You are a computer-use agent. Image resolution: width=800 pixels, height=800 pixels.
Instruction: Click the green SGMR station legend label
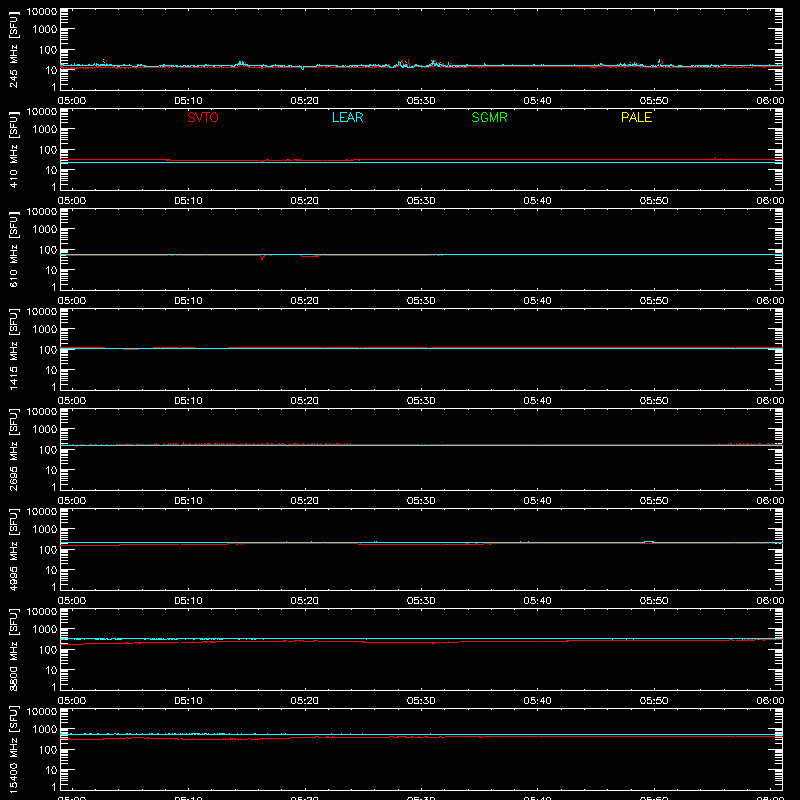pos(489,117)
